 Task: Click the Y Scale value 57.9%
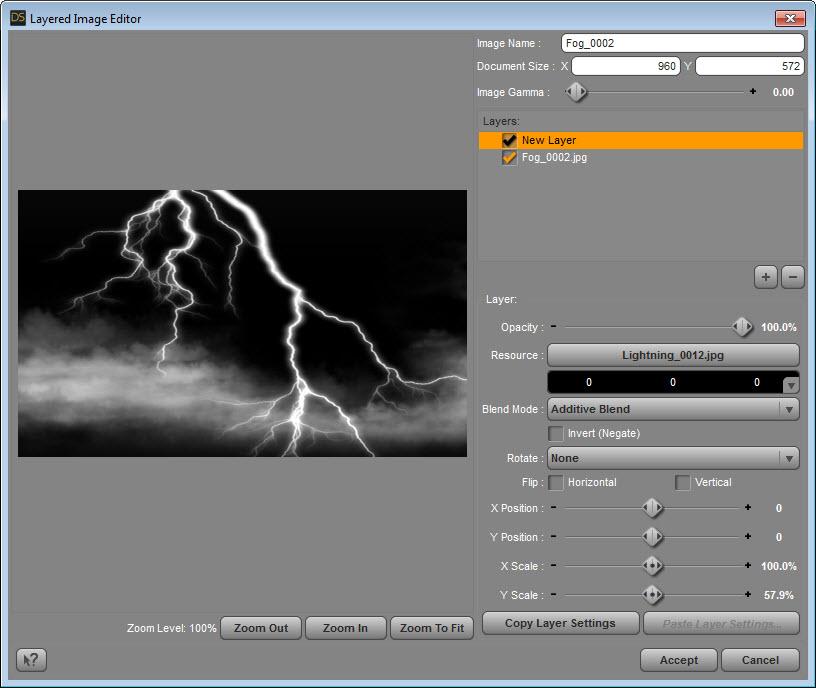pyautogui.click(x=779, y=595)
